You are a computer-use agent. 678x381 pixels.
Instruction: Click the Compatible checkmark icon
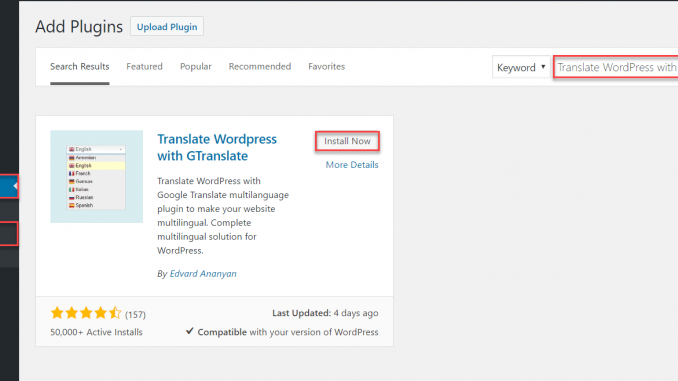[189, 331]
